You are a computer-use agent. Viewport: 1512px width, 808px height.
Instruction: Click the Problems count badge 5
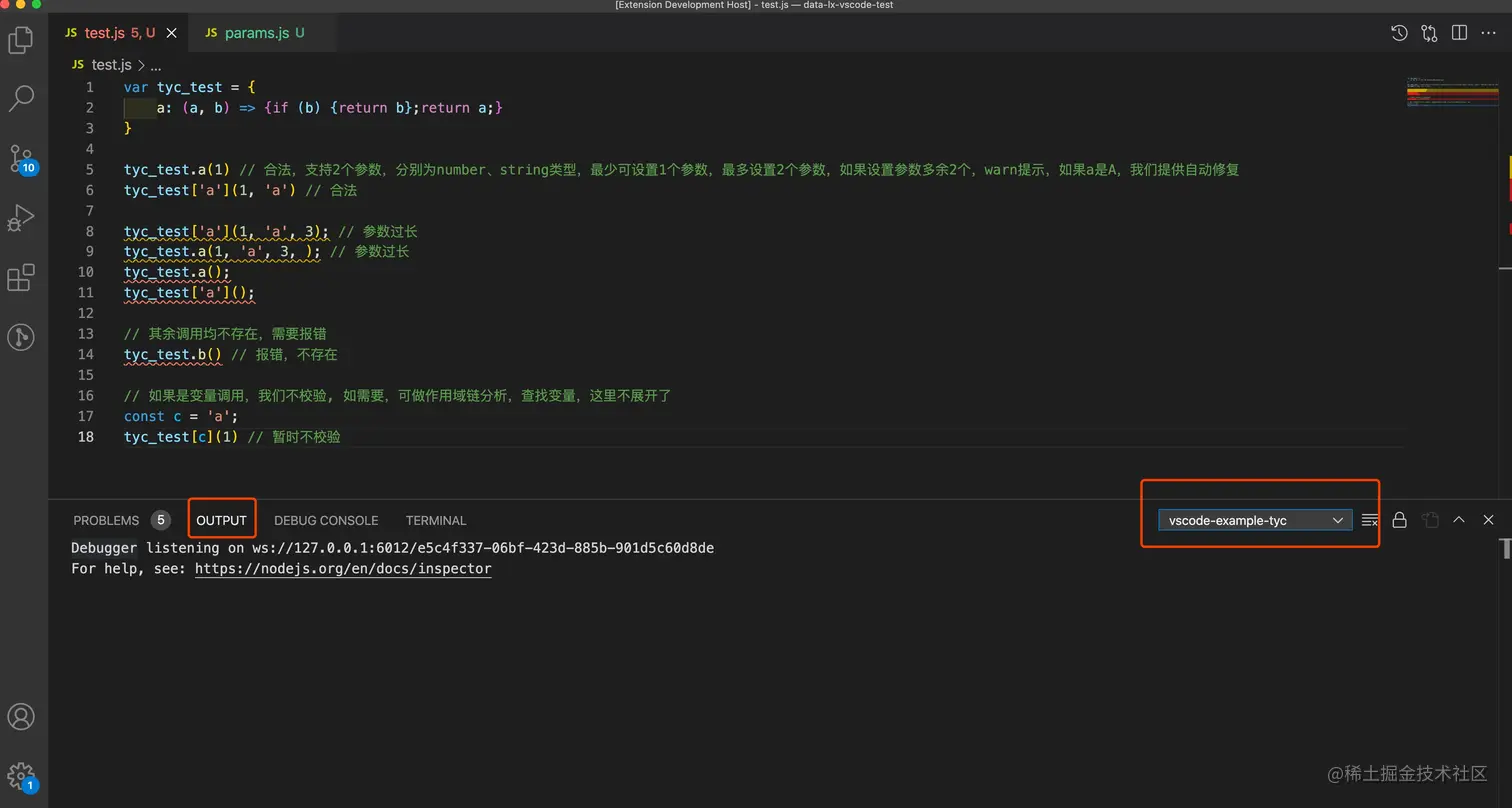(160, 520)
